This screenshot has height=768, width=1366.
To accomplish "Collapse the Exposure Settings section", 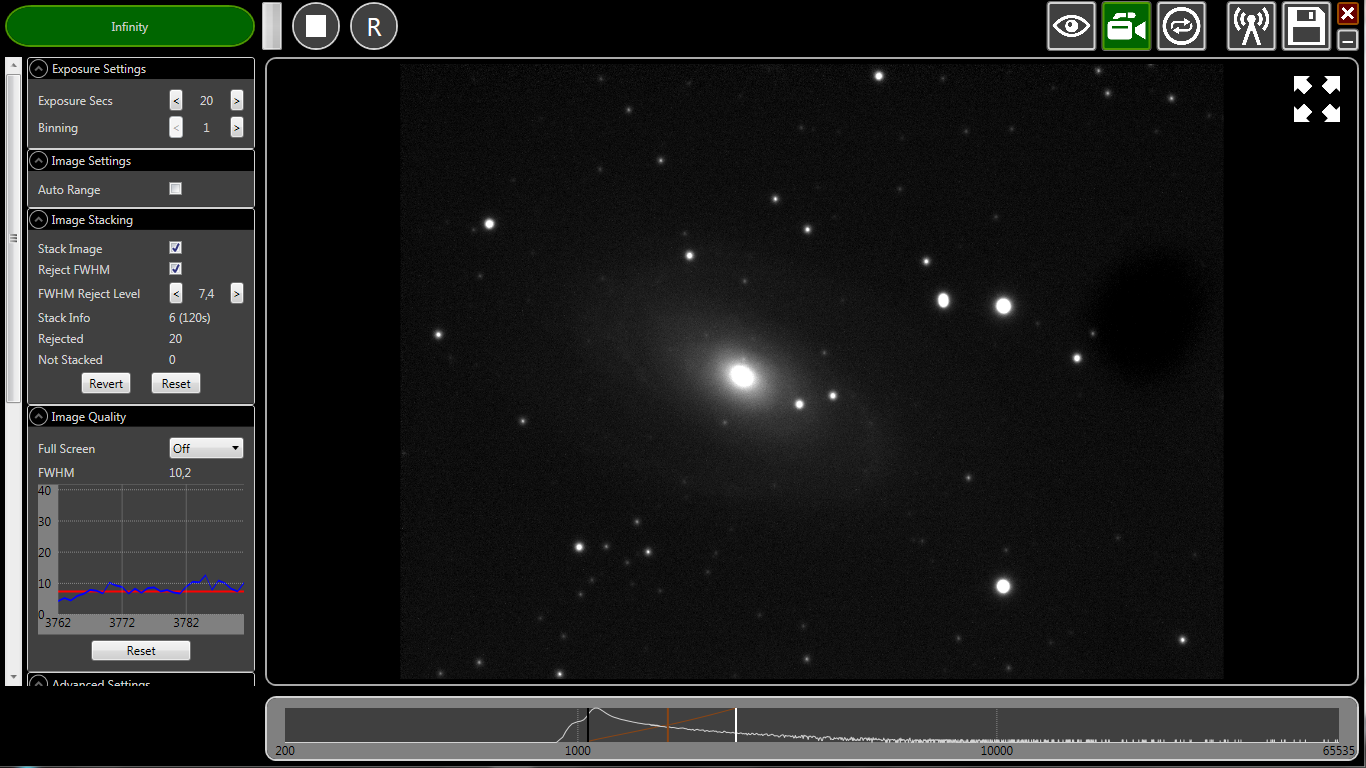I will pos(39,69).
